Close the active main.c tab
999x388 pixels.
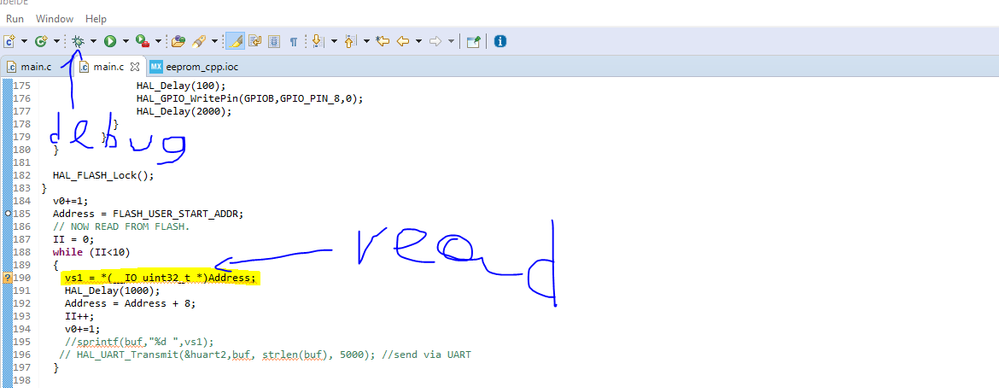(134, 66)
